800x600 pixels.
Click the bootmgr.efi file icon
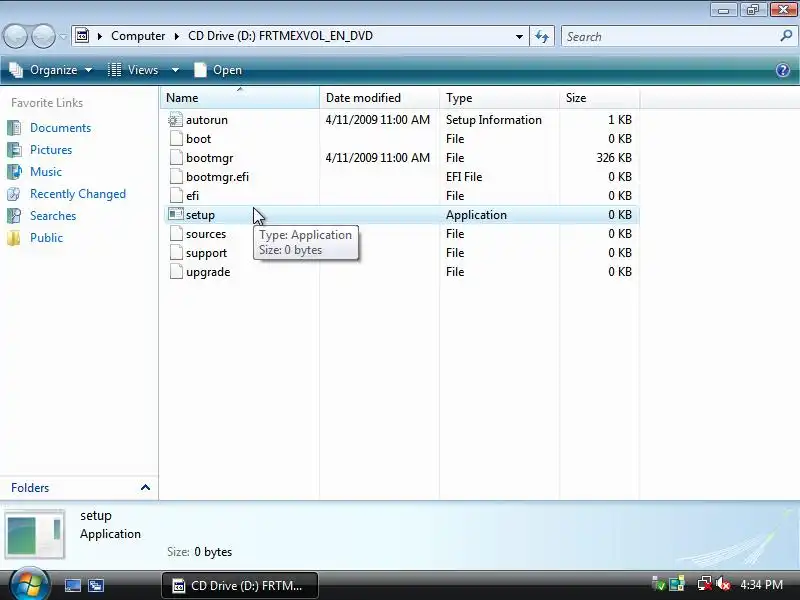[x=176, y=177]
